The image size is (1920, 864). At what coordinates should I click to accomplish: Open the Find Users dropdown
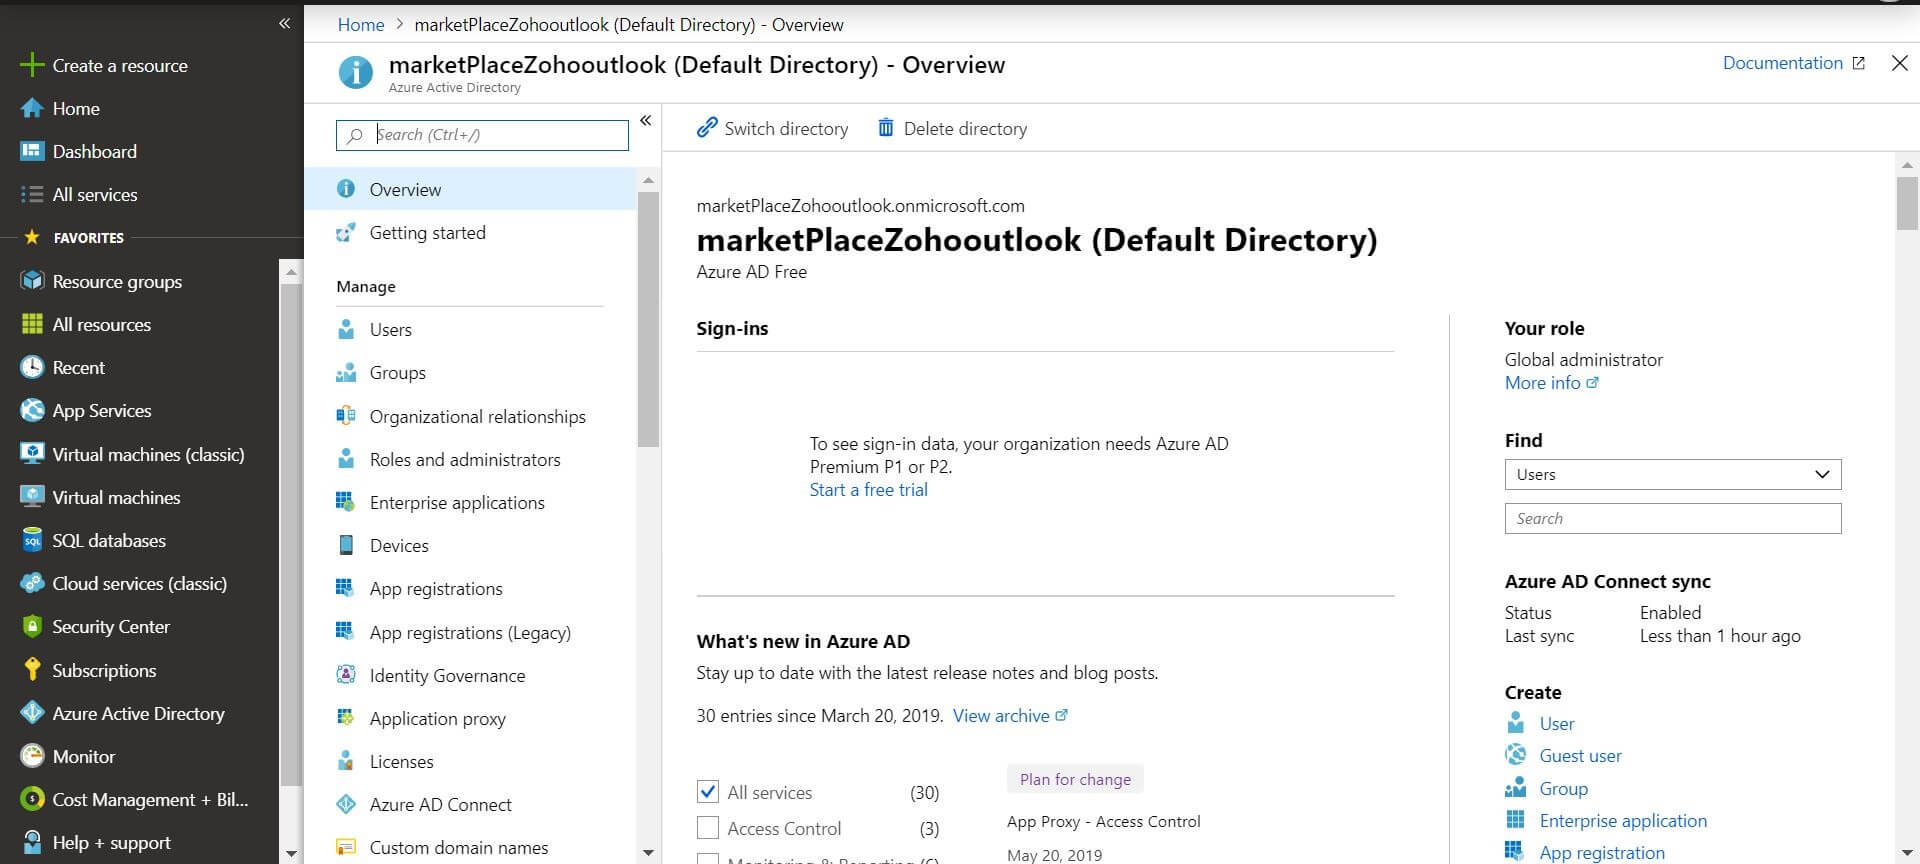tap(1672, 474)
